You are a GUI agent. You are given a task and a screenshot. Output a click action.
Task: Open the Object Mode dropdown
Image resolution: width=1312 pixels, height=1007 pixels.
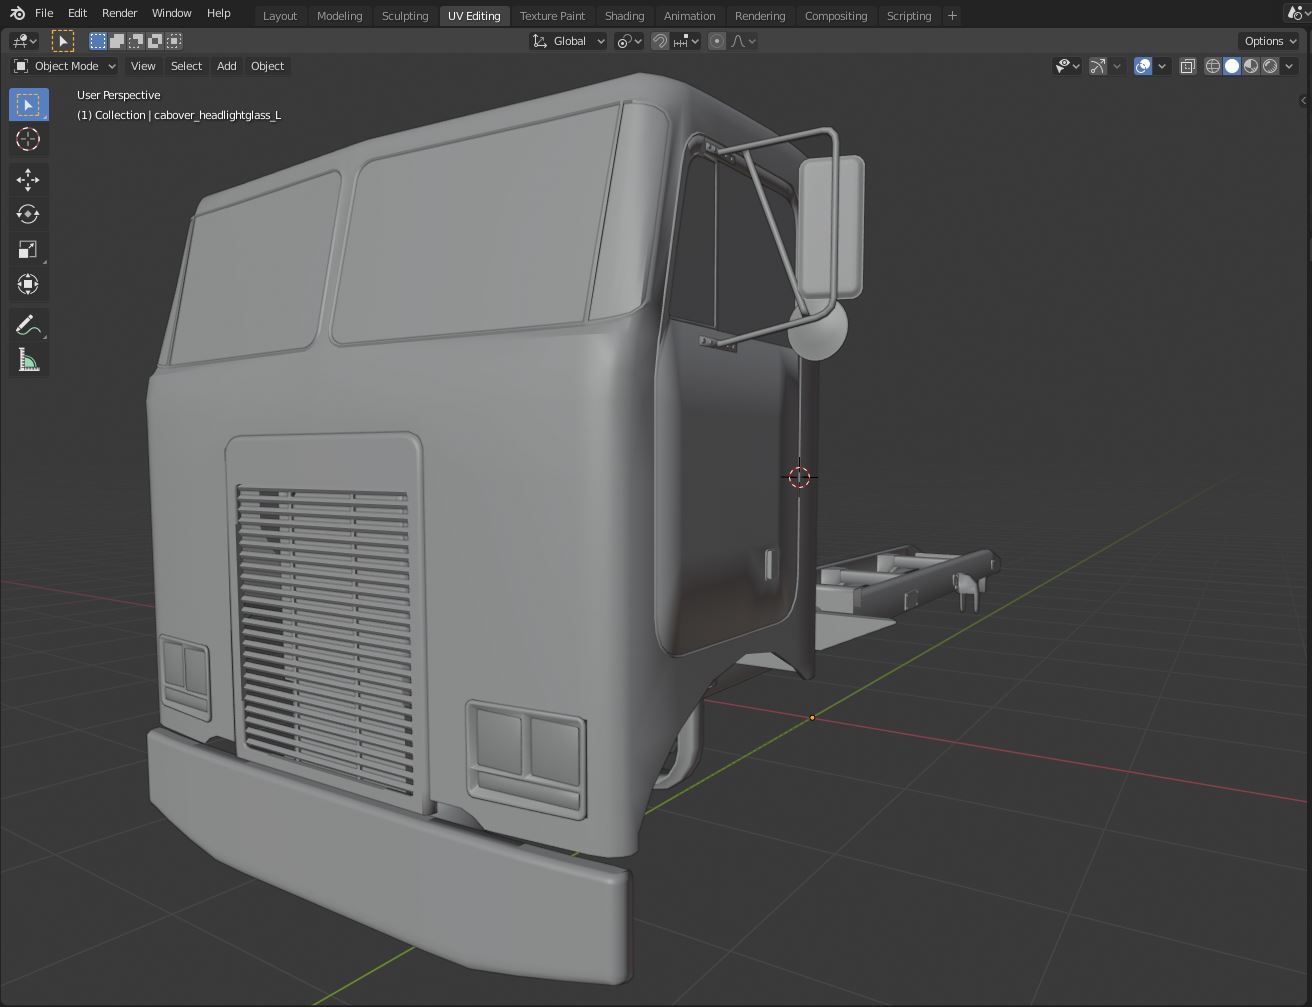[64, 66]
